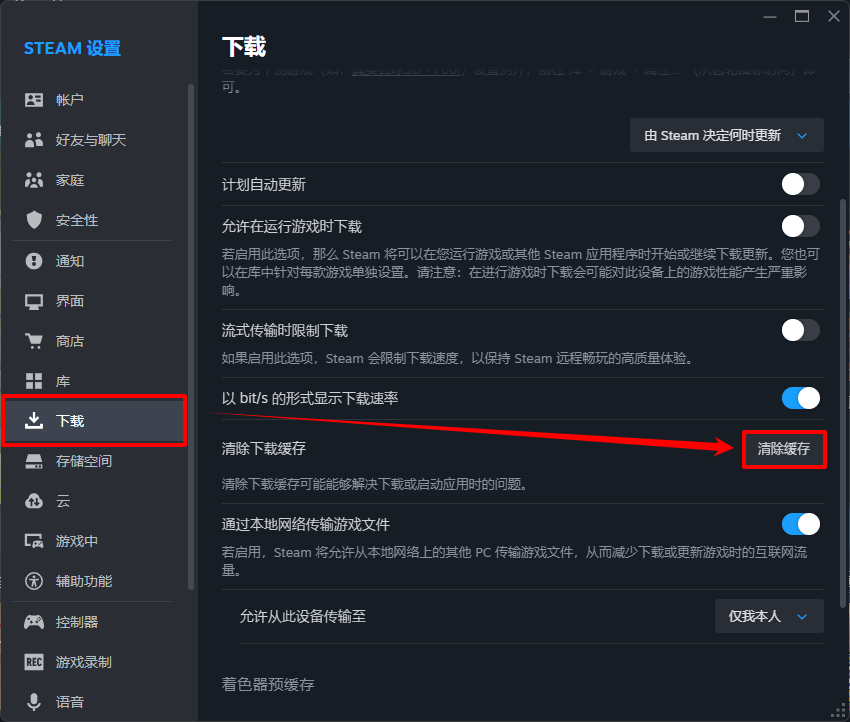Select the 界面 settings section

[x=93, y=301]
